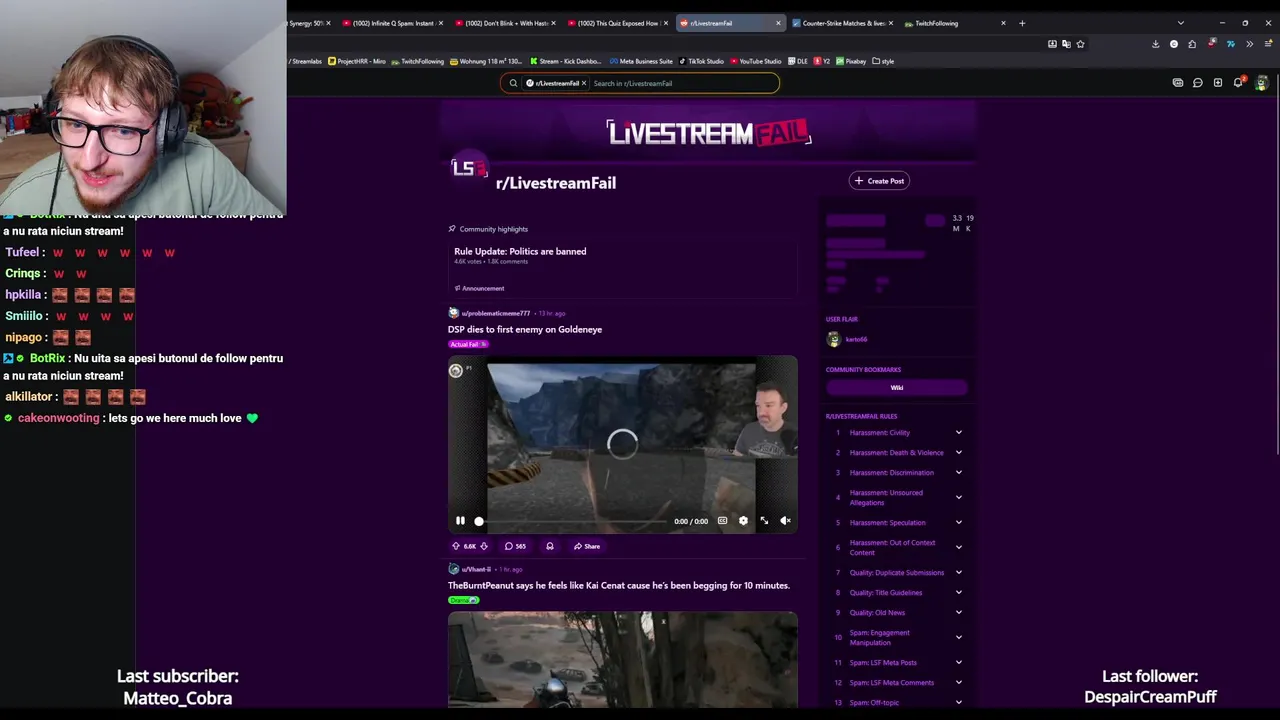Viewport: 1280px width, 720px height.
Task: Expand rule Harassment: Out of Context Content
Action: click(958, 547)
